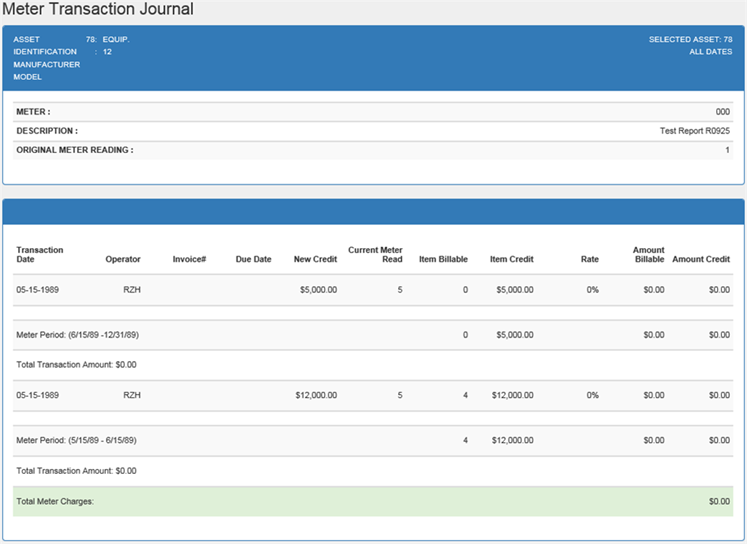Click the Item Billable column header
This screenshot has width=747, height=544.
[443, 259]
